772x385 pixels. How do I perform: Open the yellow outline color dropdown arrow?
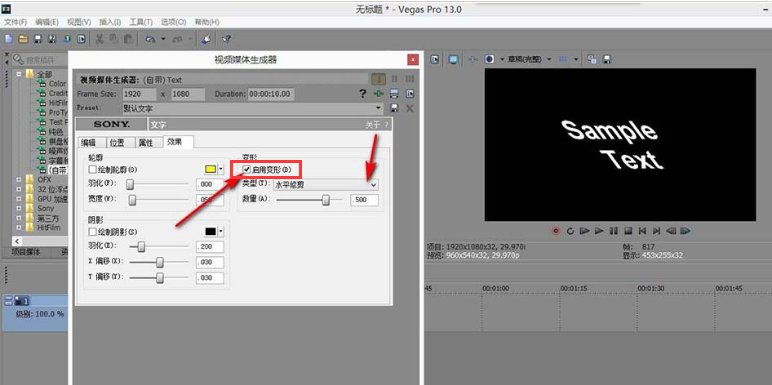point(221,169)
